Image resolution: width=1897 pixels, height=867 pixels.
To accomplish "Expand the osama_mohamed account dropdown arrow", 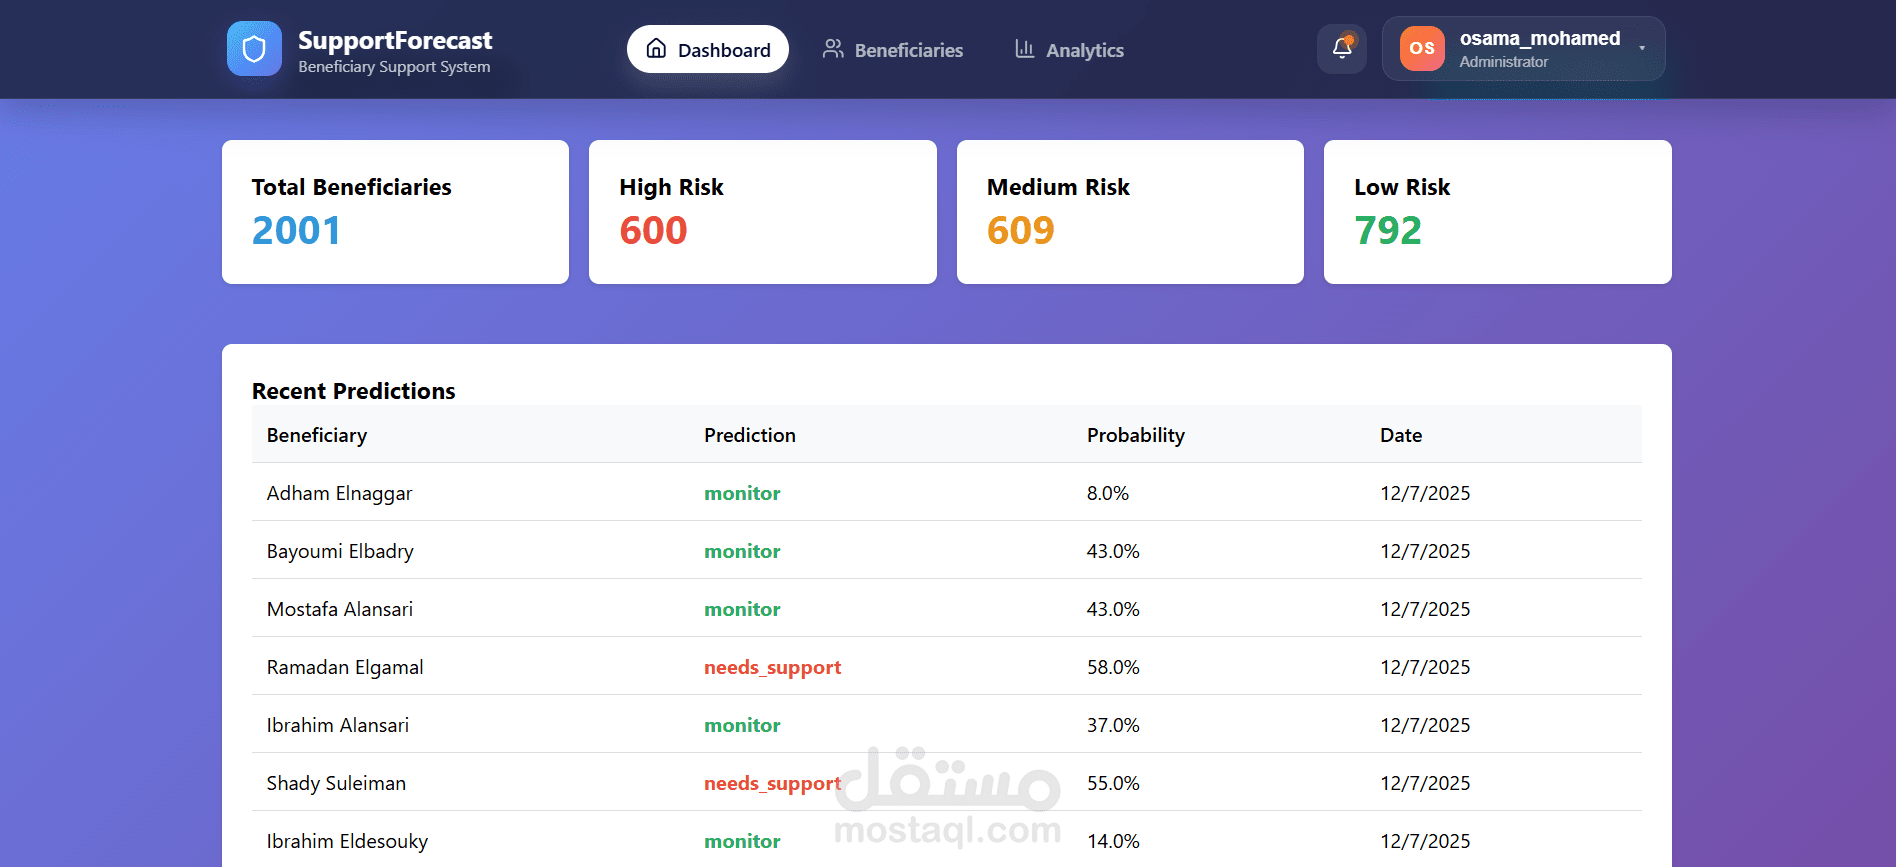I will coord(1642,48).
